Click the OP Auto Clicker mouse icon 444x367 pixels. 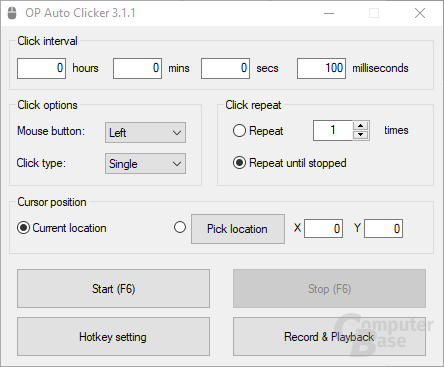12,13
